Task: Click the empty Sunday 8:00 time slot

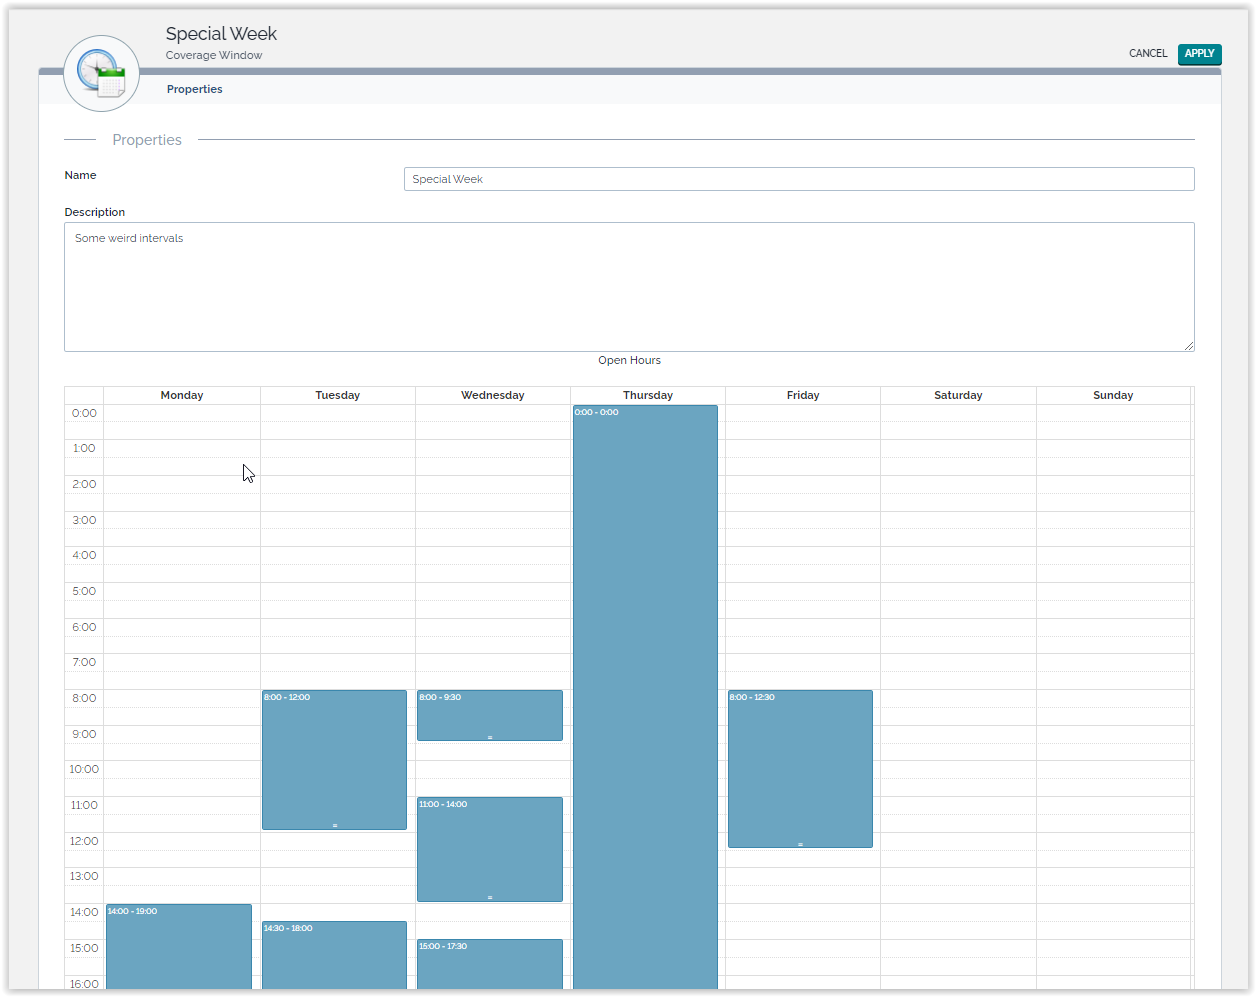Action: click(1112, 699)
